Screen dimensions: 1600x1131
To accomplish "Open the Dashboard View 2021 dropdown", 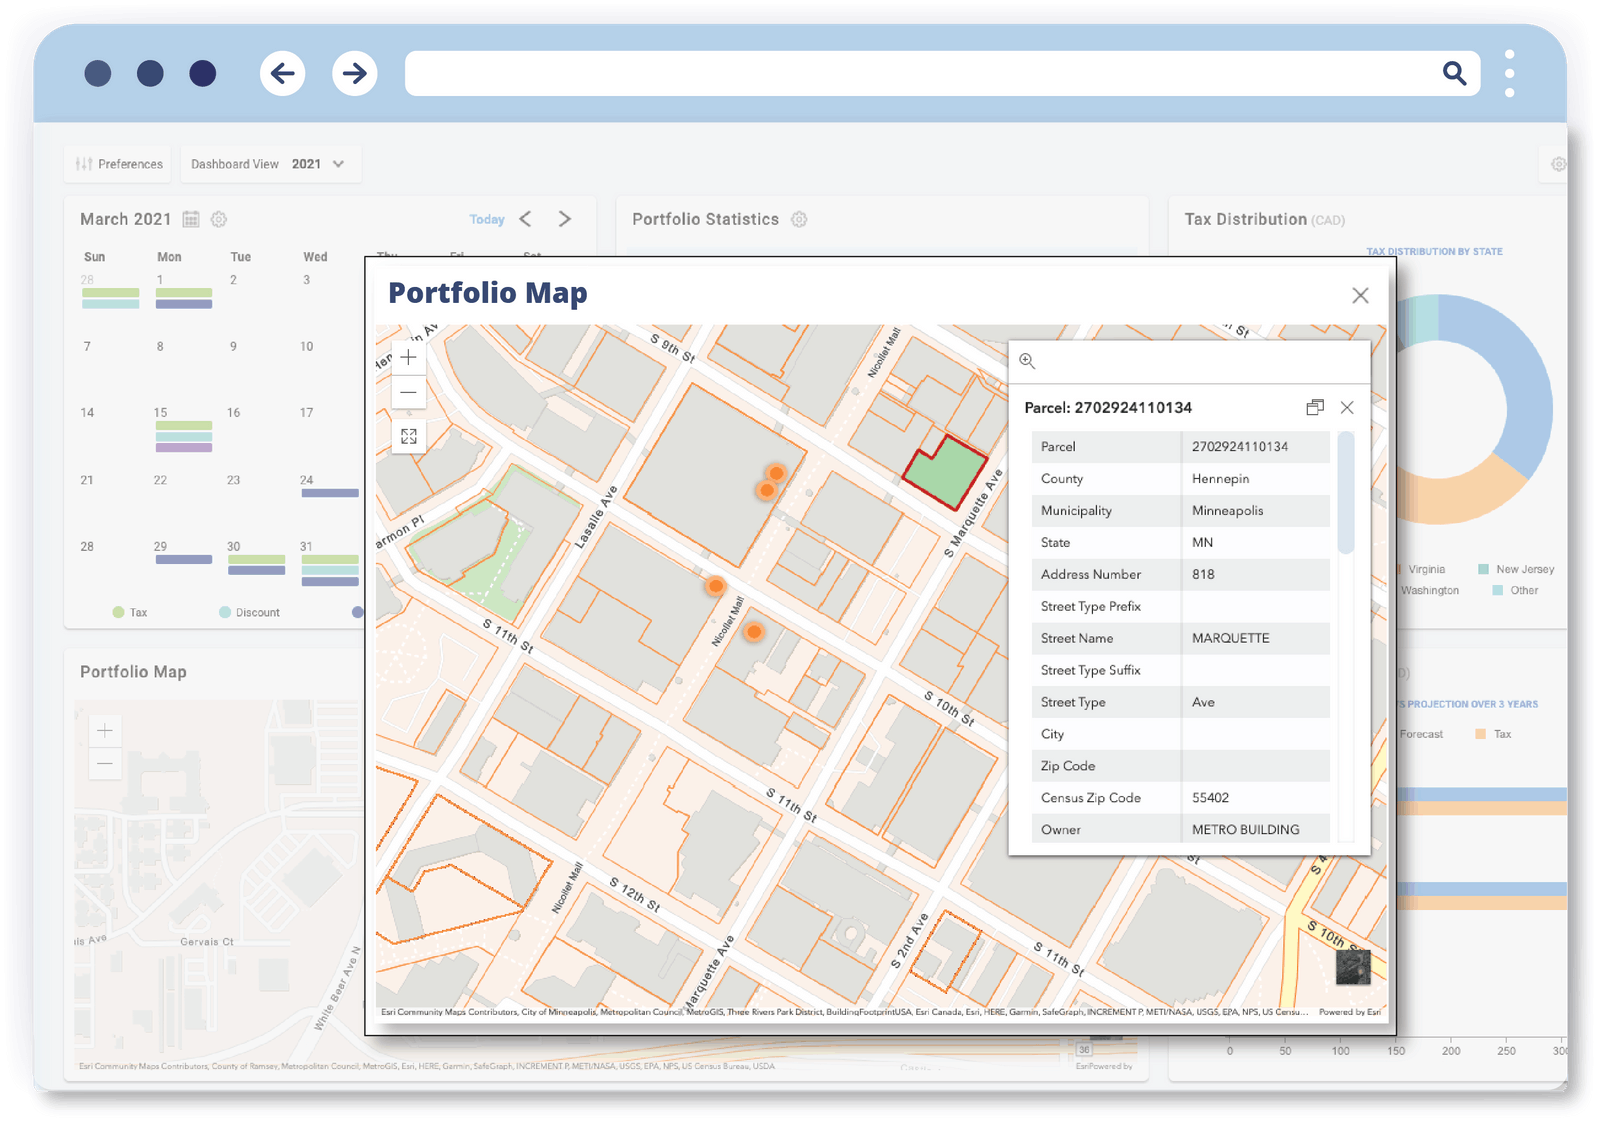I will click(338, 163).
